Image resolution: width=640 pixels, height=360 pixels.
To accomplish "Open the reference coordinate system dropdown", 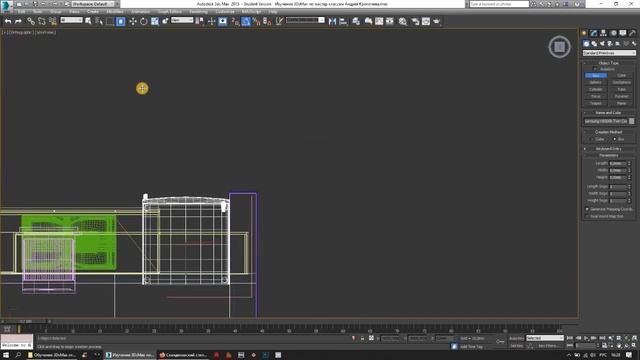I will click(x=182, y=20).
